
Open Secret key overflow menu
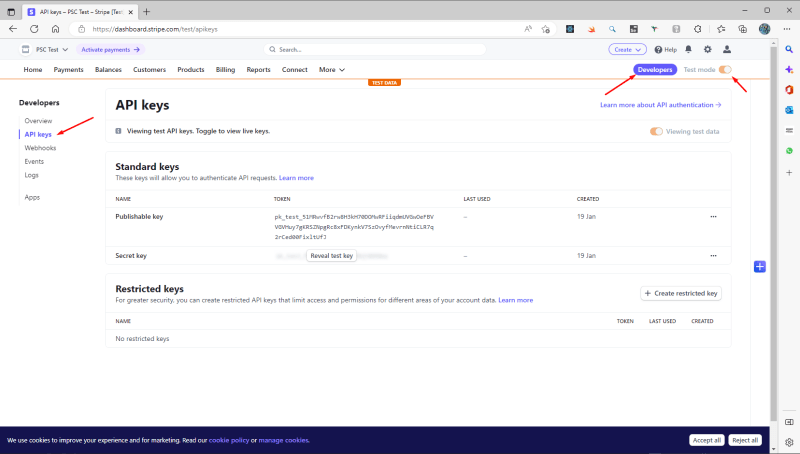pos(713,256)
